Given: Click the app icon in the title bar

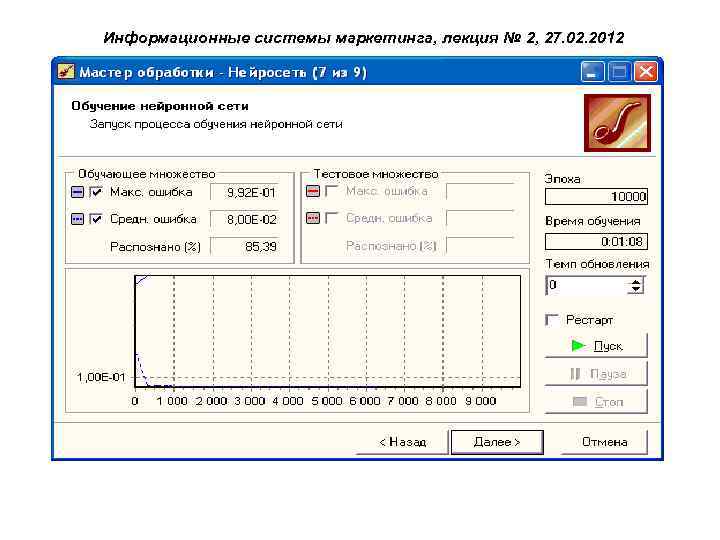Looking at the screenshot, I should pos(66,71).
